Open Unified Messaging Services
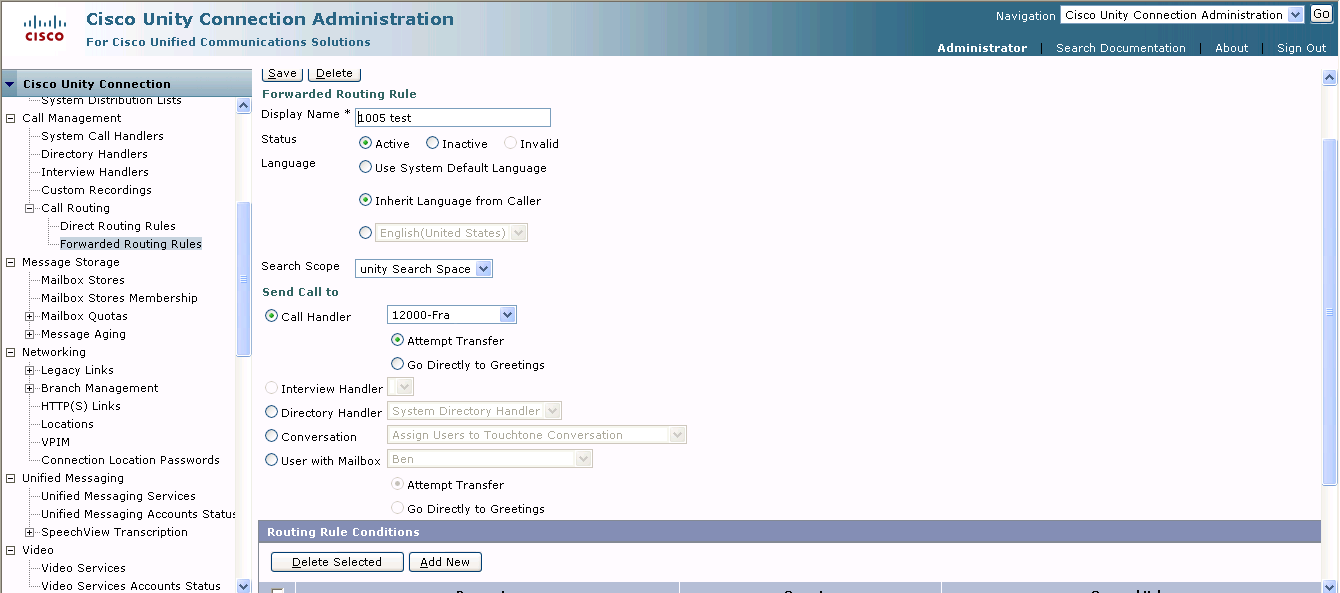 pos(118,496)
